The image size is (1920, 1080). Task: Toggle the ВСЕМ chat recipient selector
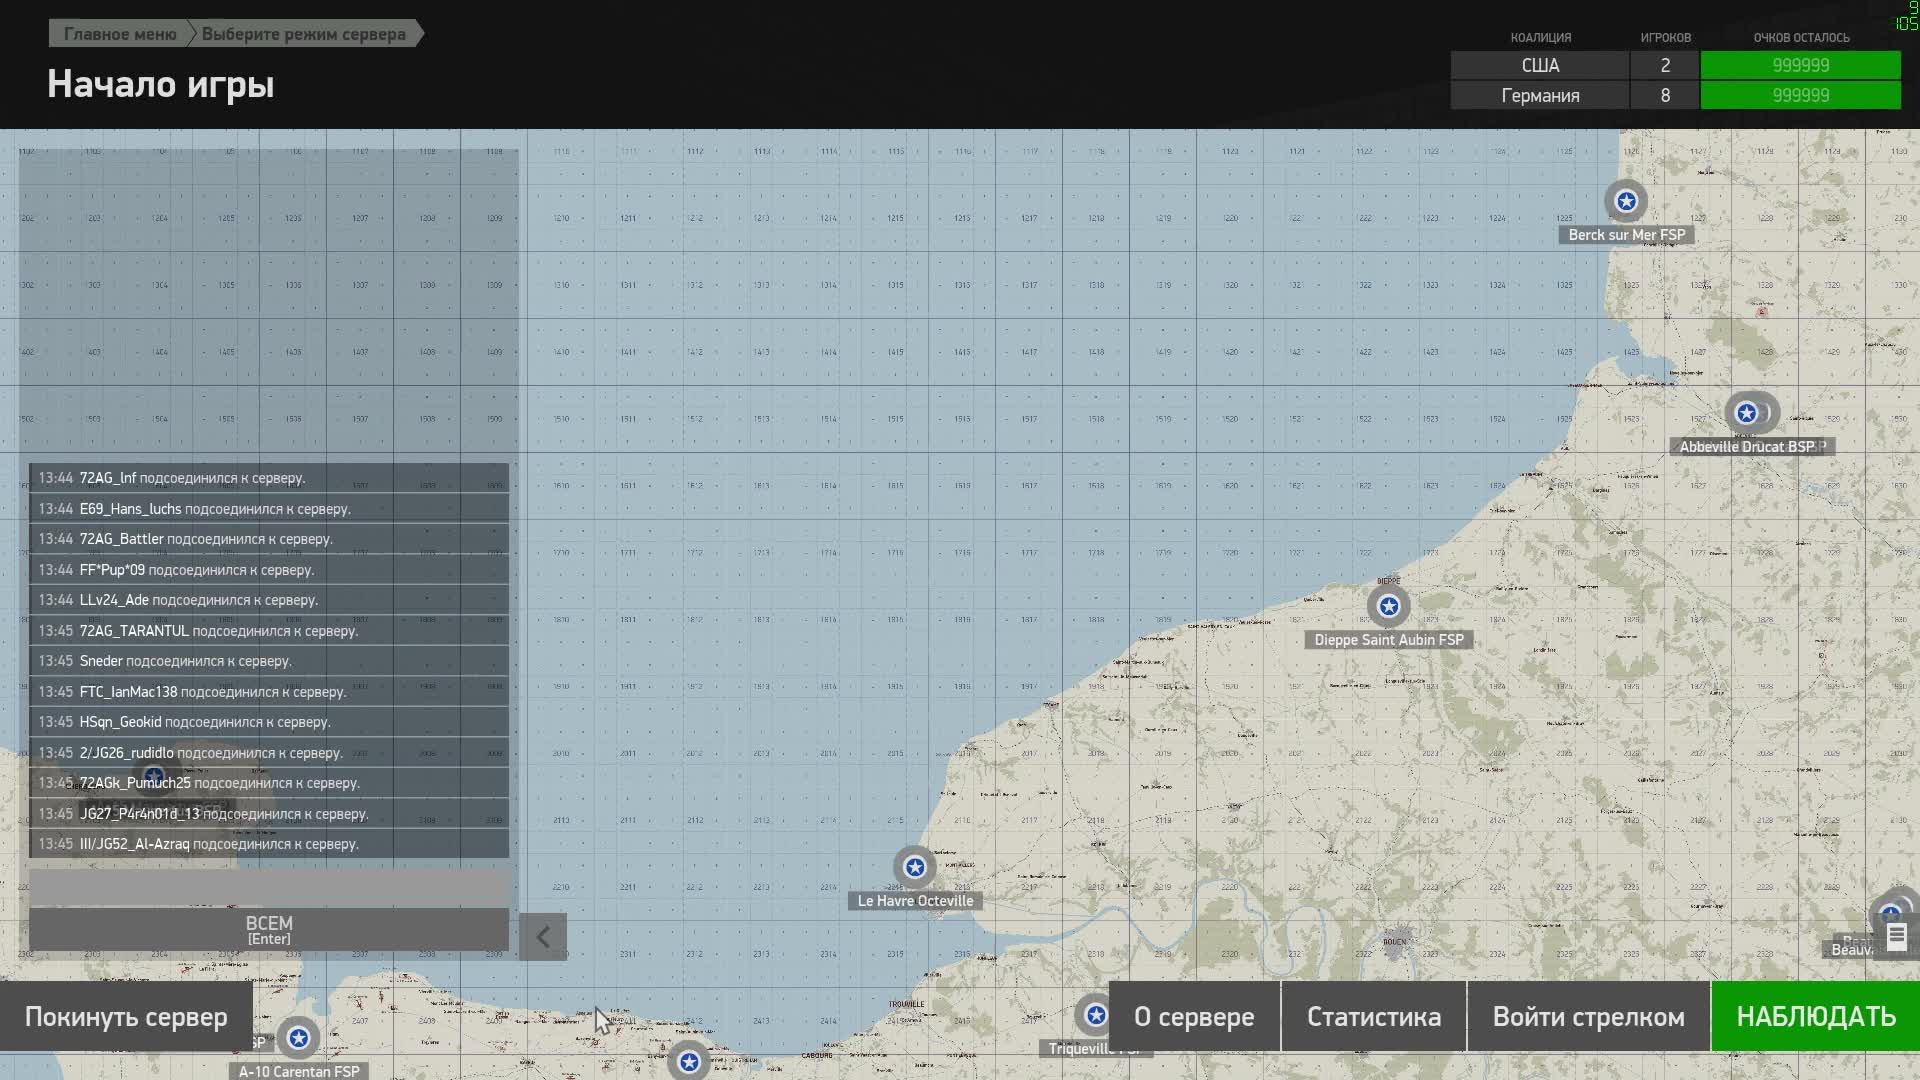point(269,929)
